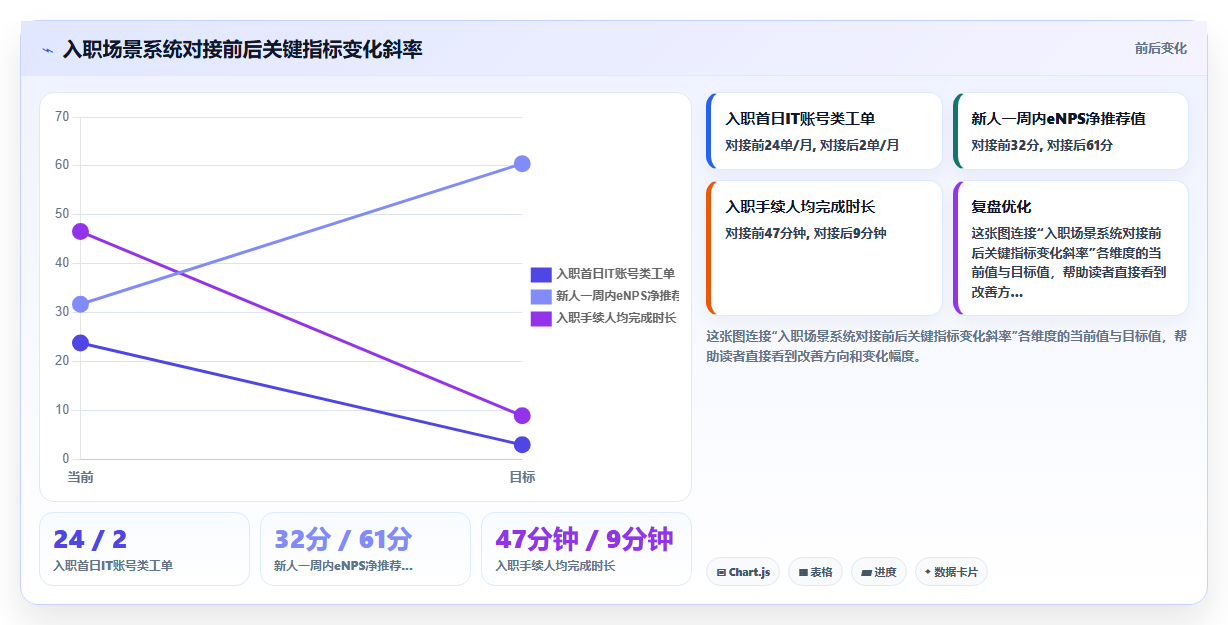Click the IT账号类工单 point at 当前

tap(81, 343)
